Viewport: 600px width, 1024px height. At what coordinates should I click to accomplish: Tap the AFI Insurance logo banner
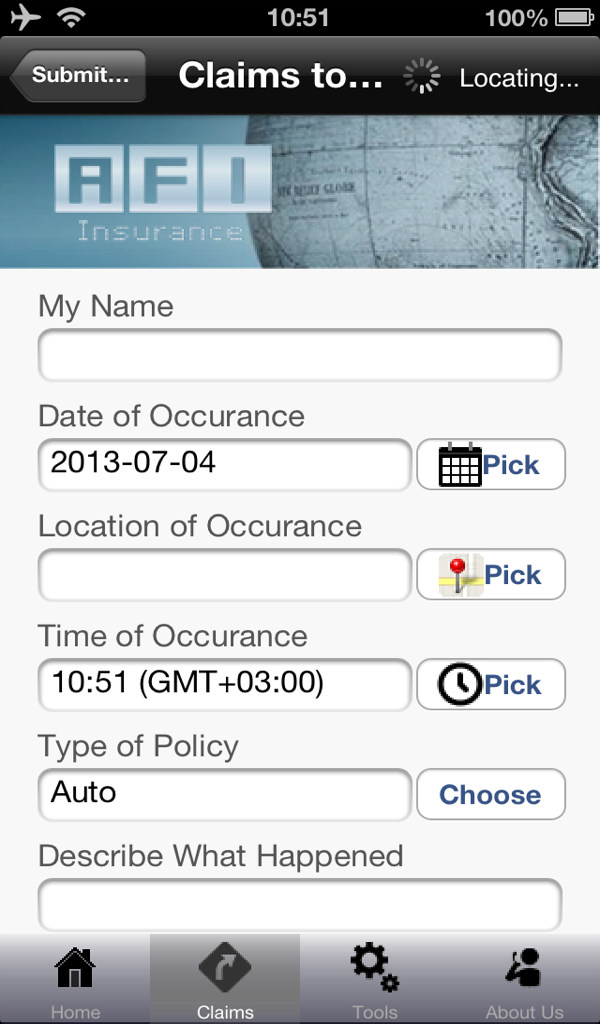pos(150,190)
